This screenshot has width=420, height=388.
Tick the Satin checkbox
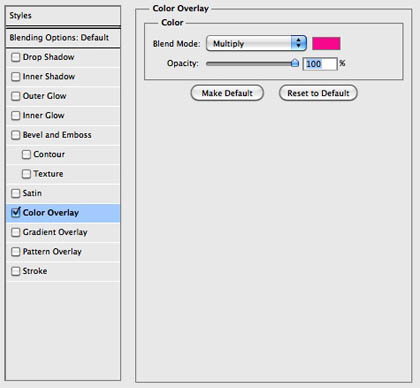(16, 193)
